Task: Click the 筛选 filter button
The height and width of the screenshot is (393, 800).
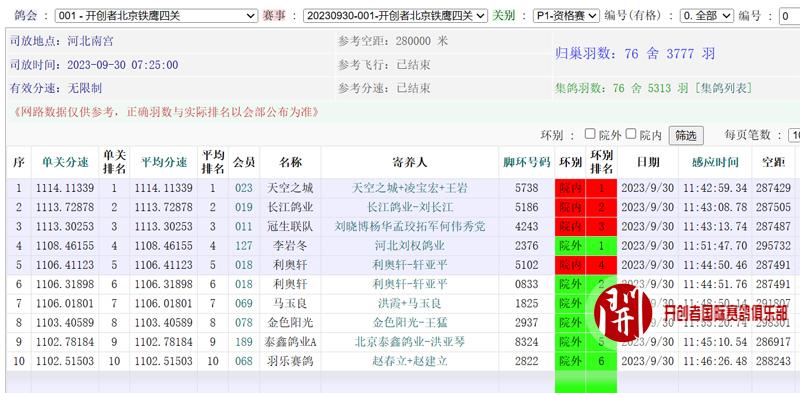Action: [686, 136]
